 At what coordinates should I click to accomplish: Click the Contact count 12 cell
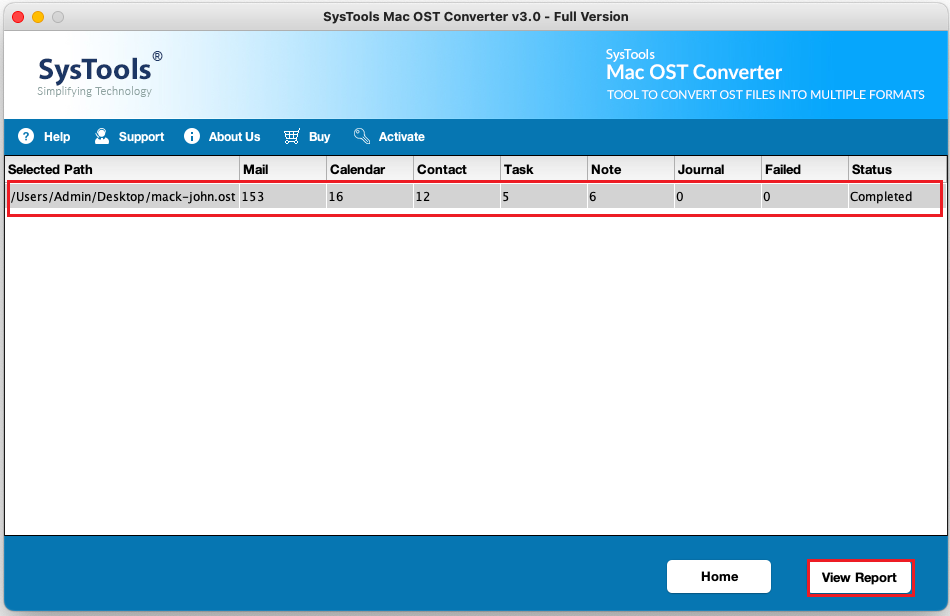(457, 197)
